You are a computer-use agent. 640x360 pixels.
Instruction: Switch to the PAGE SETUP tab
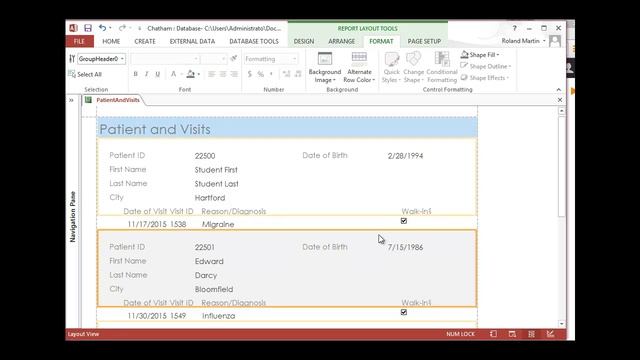[x=424, y=41]
